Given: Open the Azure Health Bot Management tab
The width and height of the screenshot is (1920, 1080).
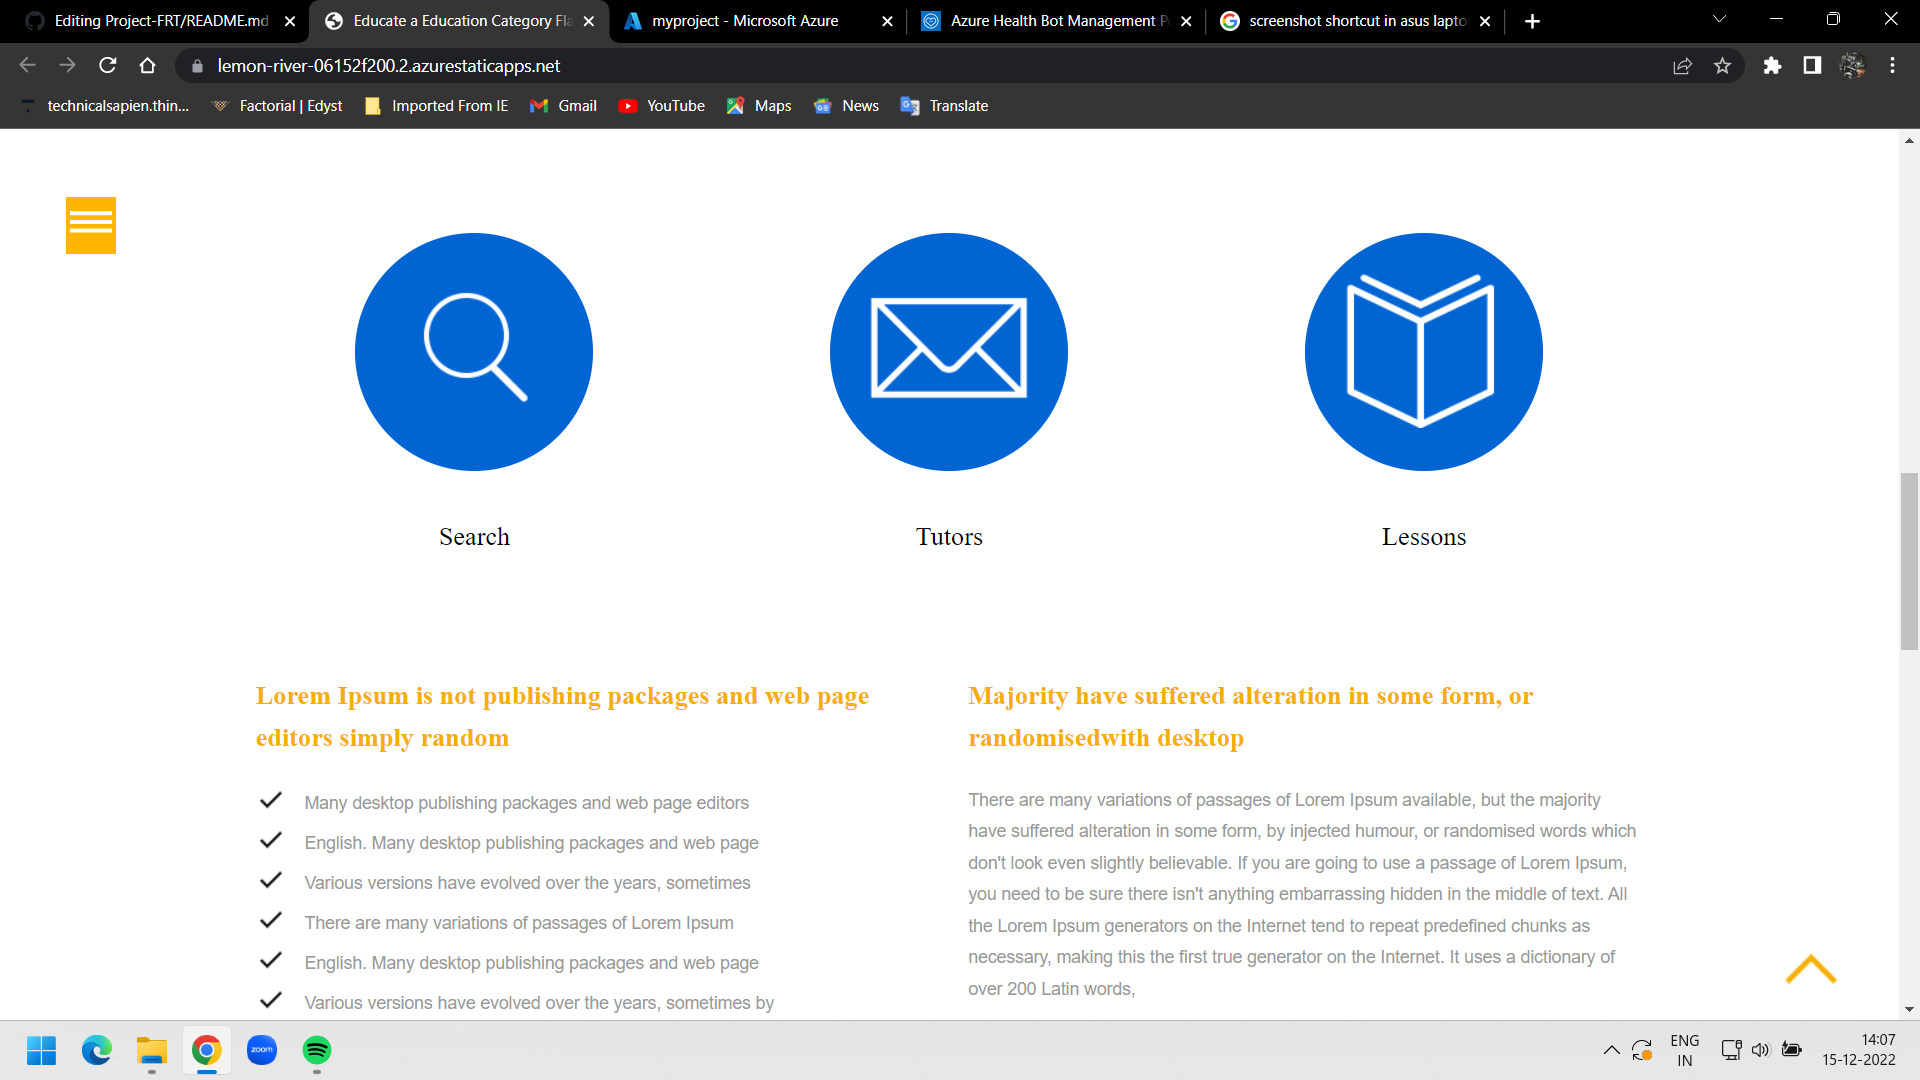Looking at the screenshot, I should click(1045, 20).
